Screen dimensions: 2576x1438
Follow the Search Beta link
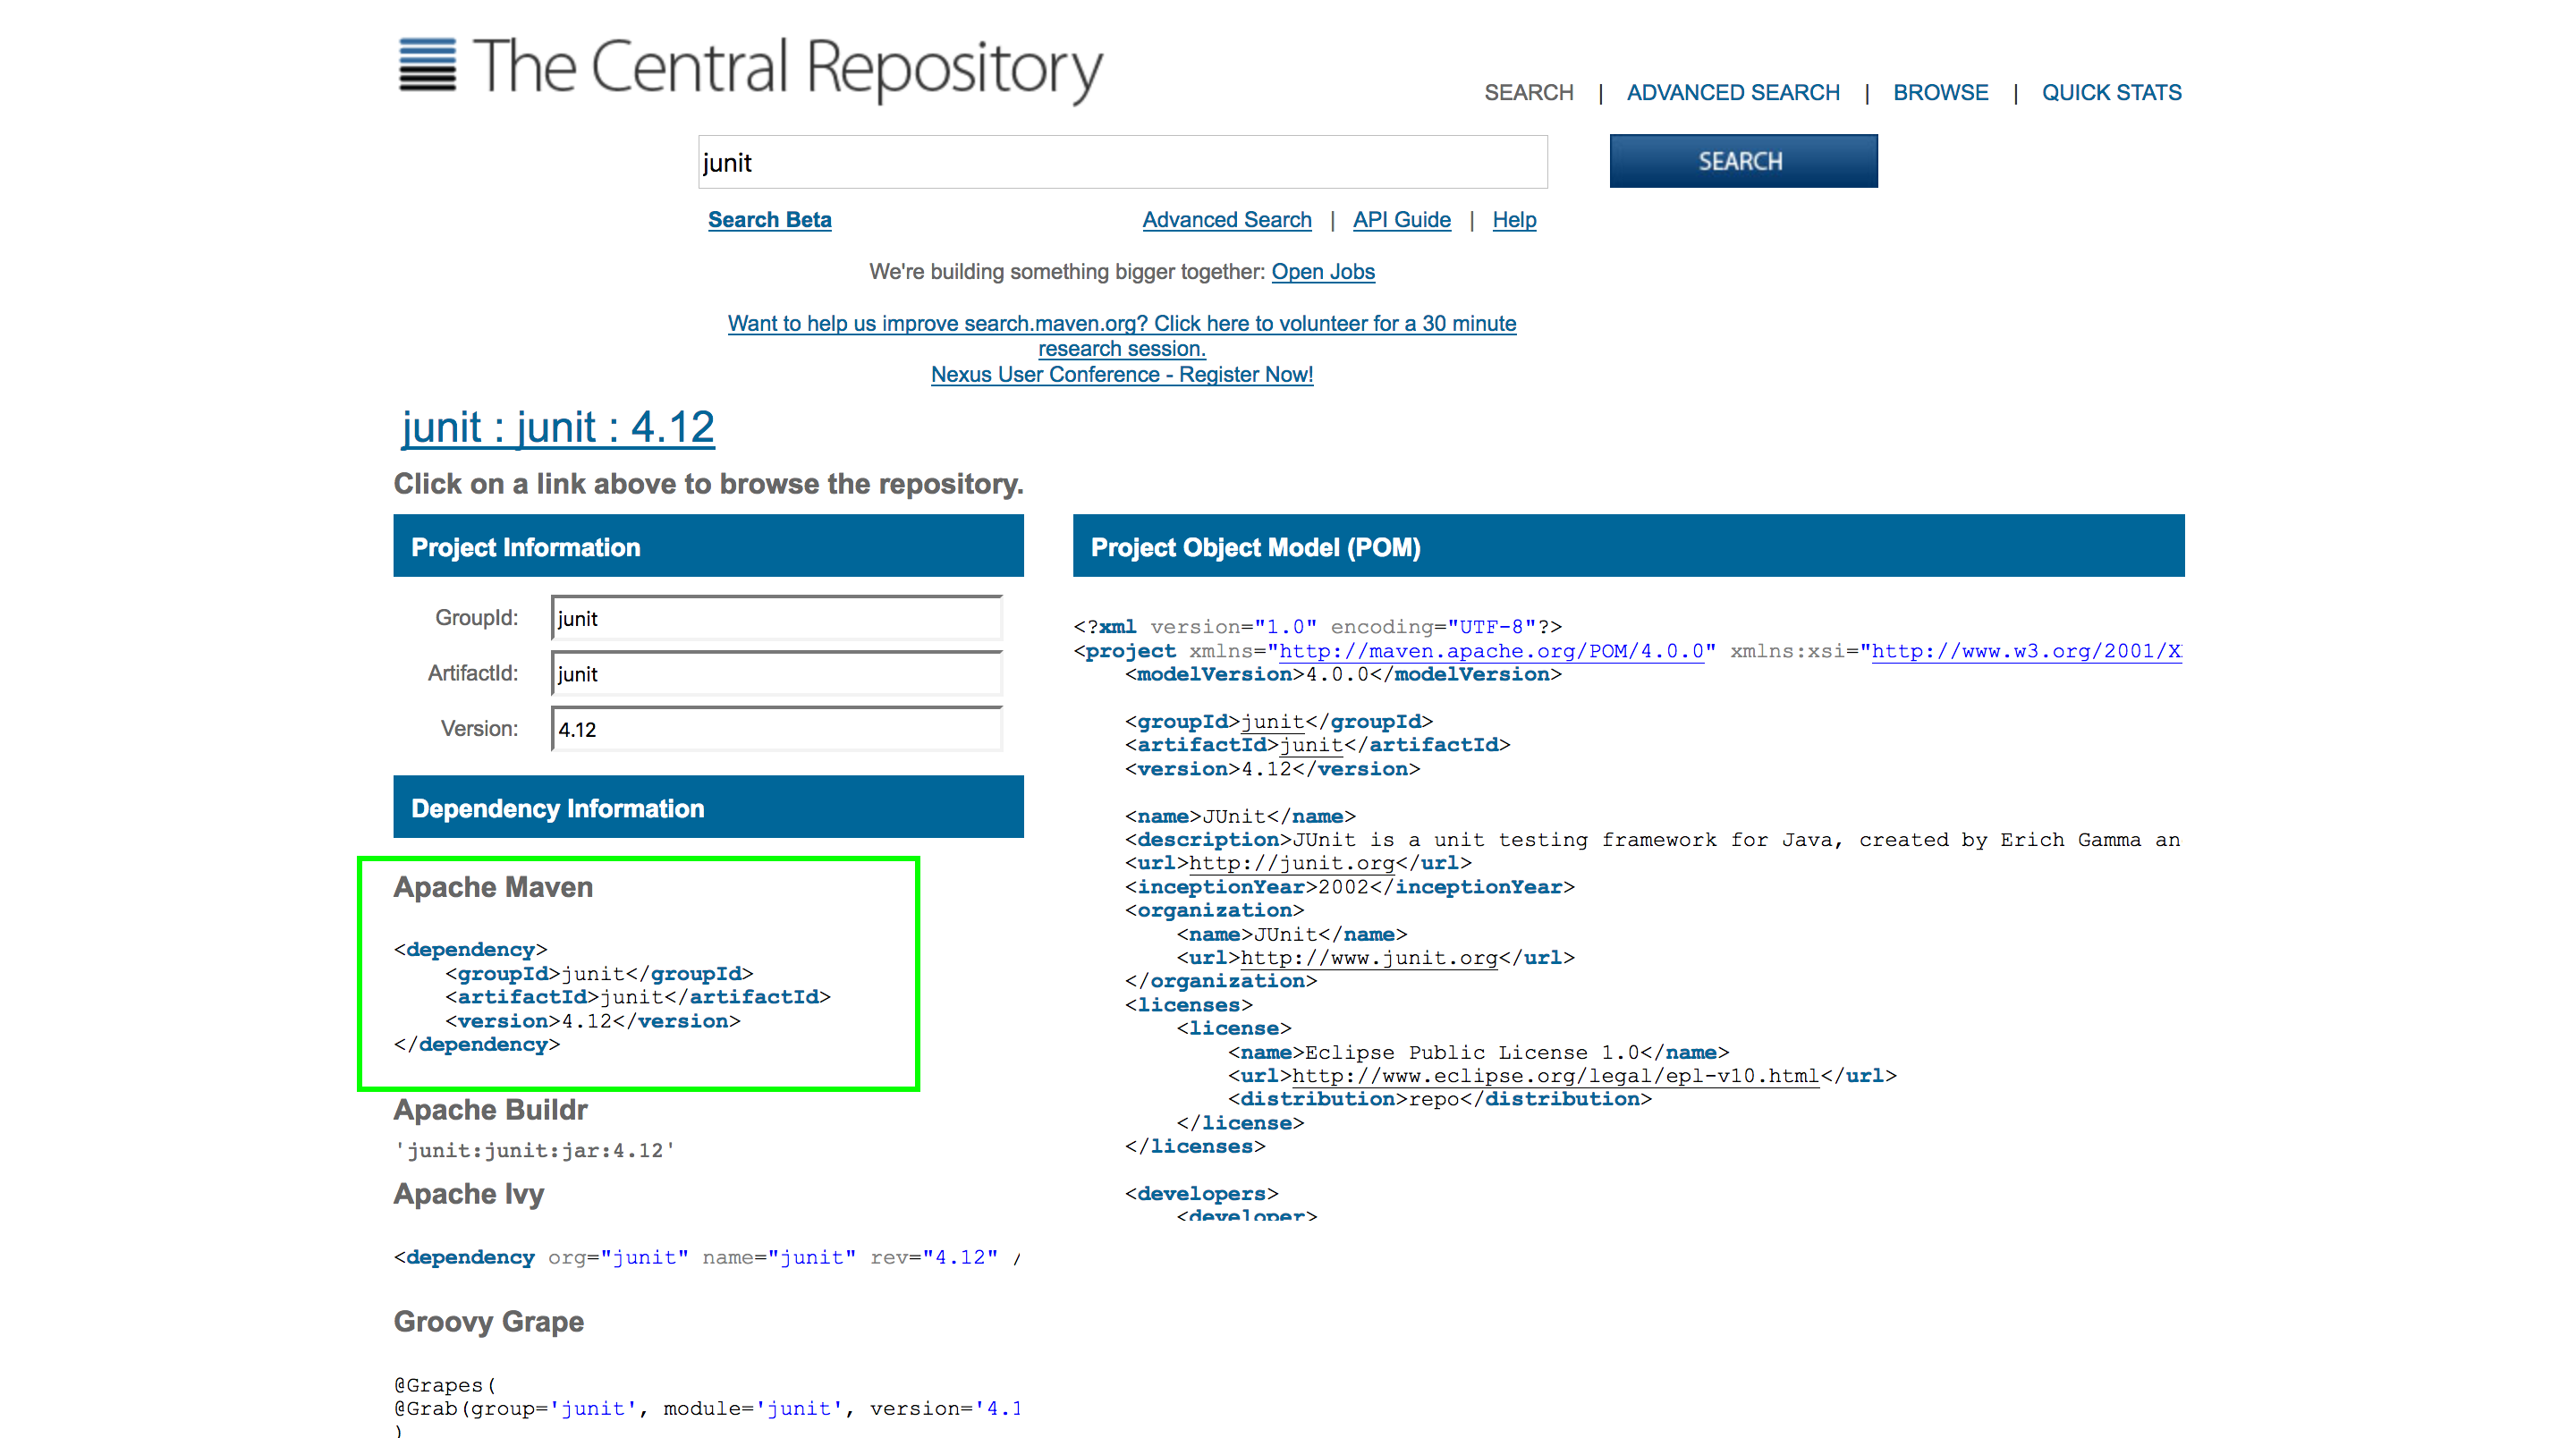click(x=769, y=220)
